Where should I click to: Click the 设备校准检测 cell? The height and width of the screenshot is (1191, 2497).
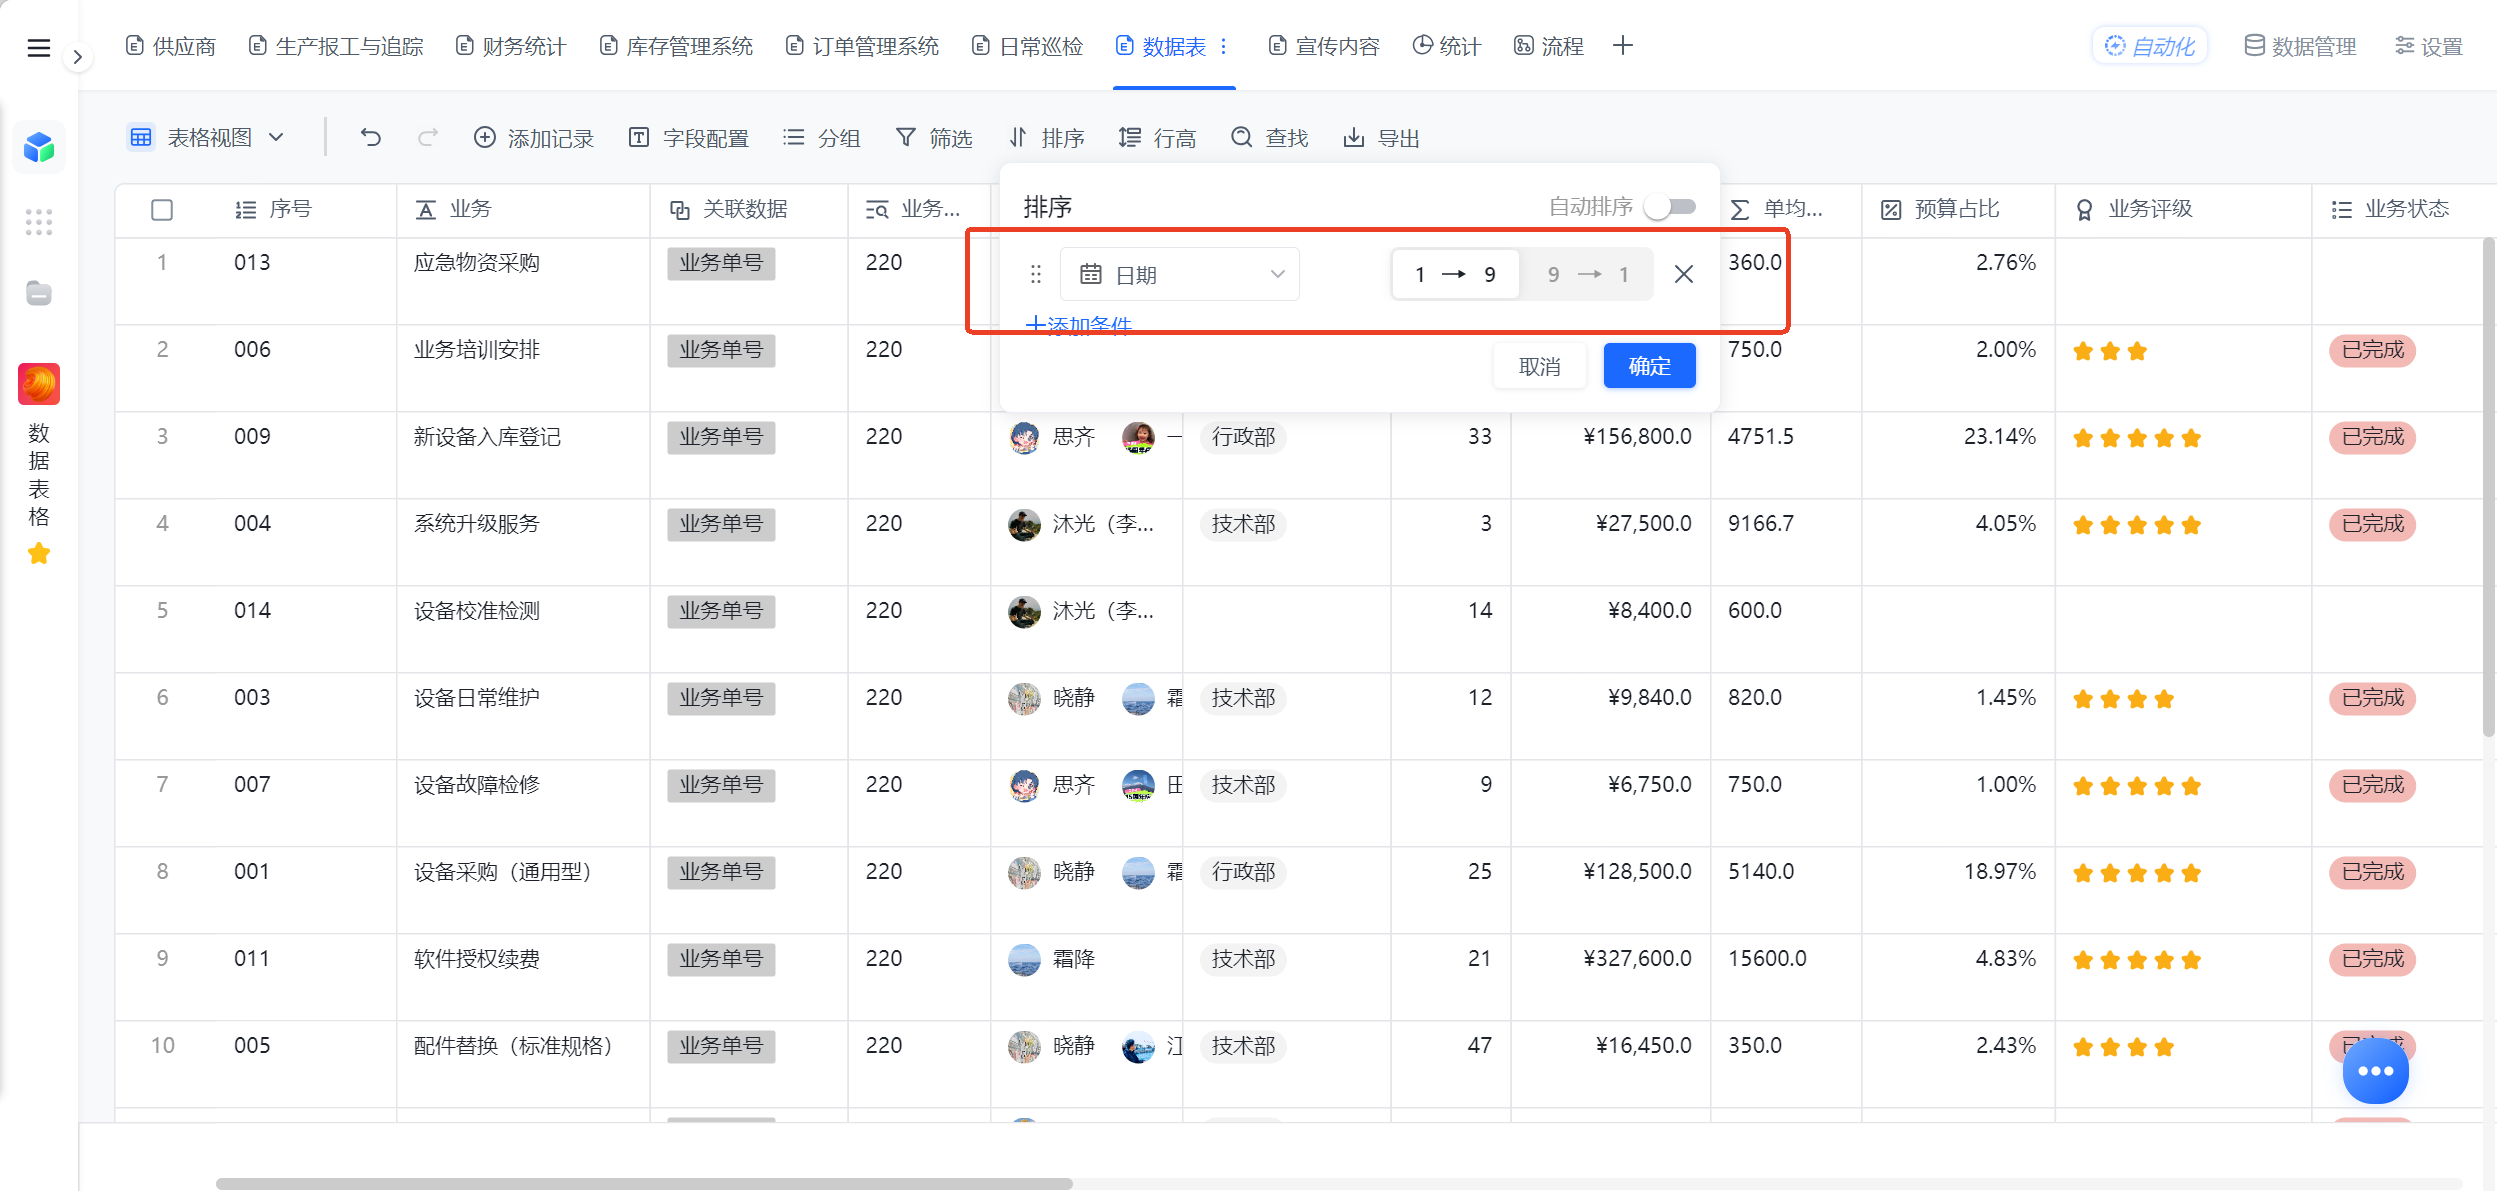click(x=523, y=629)
